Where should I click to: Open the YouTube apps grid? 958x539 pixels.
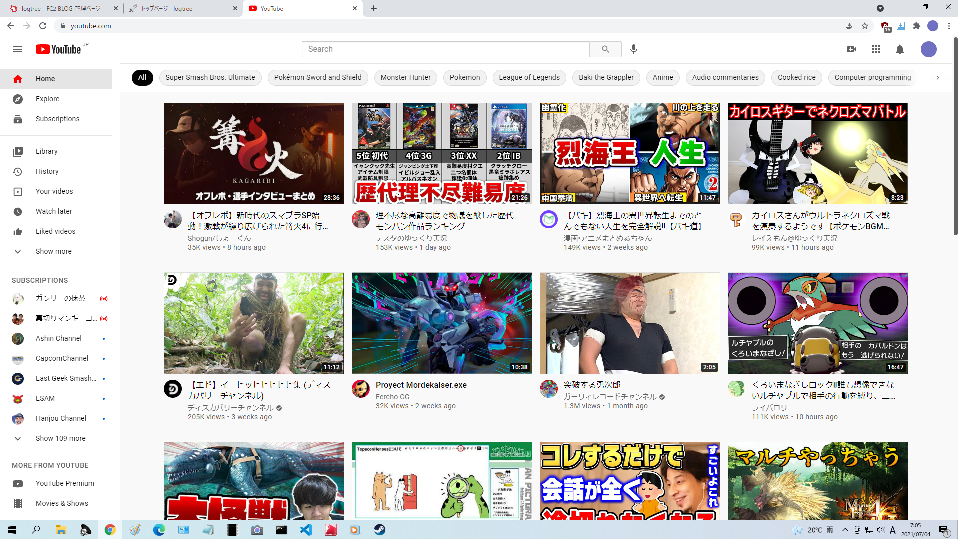pos(876,49)
